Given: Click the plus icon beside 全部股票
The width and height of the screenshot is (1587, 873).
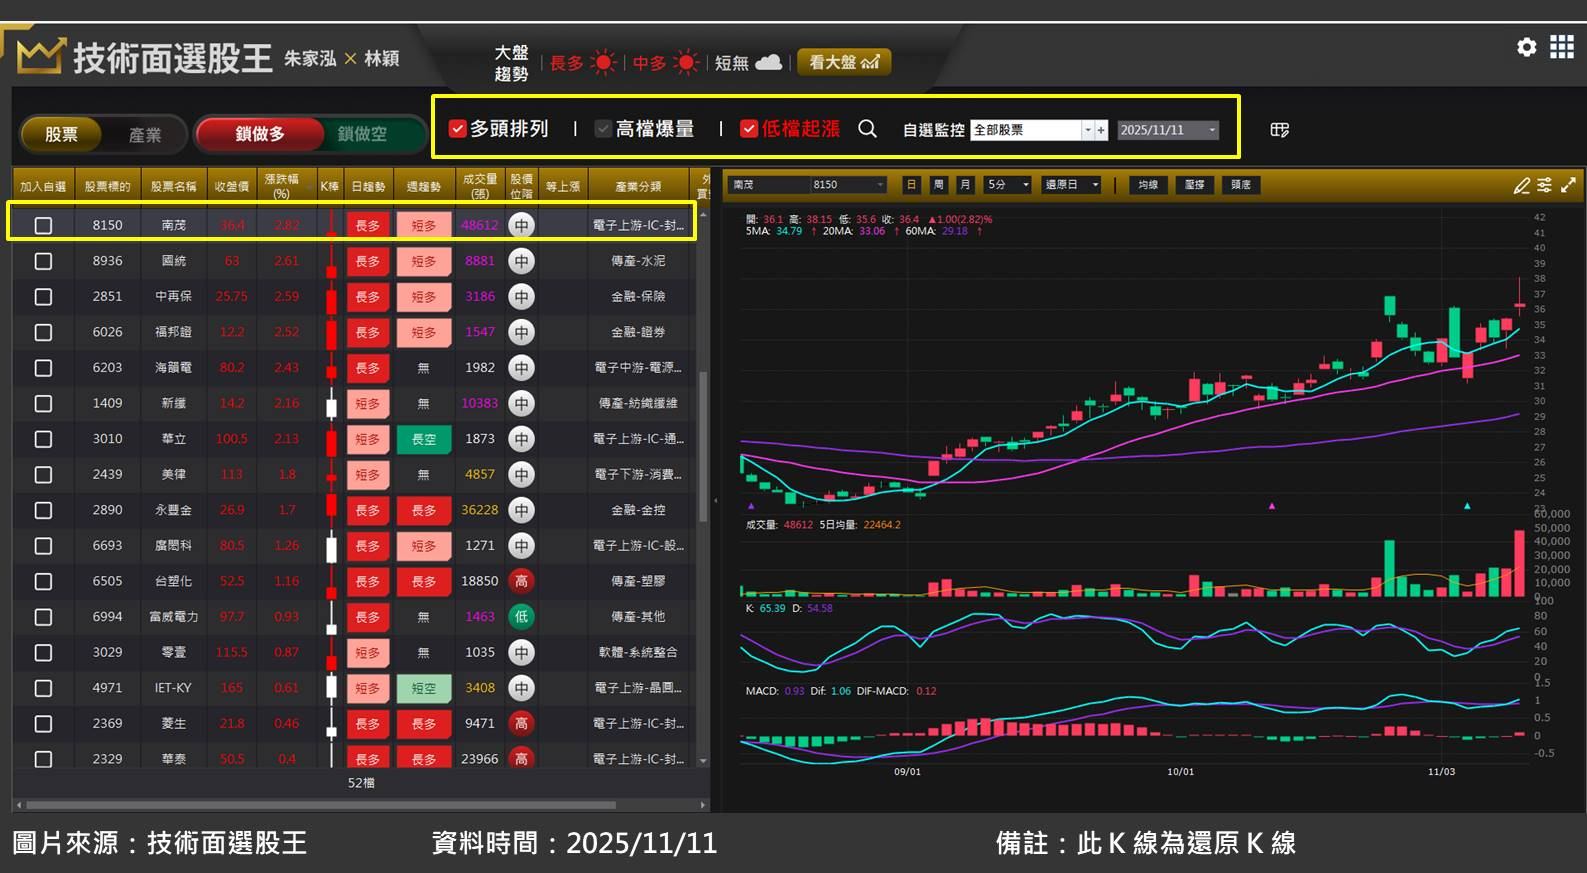Looking at the screenshot, I should pos(1101,130).
